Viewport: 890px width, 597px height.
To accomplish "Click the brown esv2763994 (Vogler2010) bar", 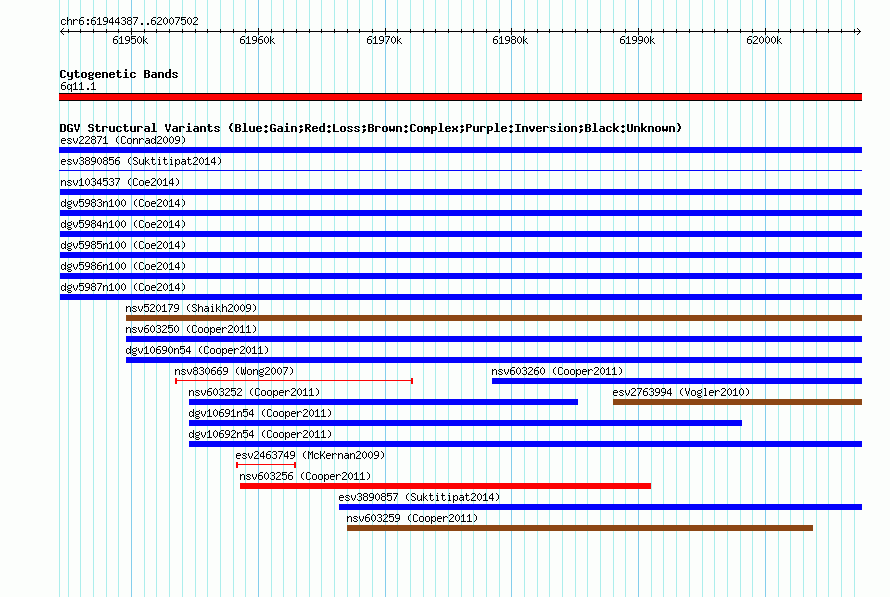I will (737, 402).
